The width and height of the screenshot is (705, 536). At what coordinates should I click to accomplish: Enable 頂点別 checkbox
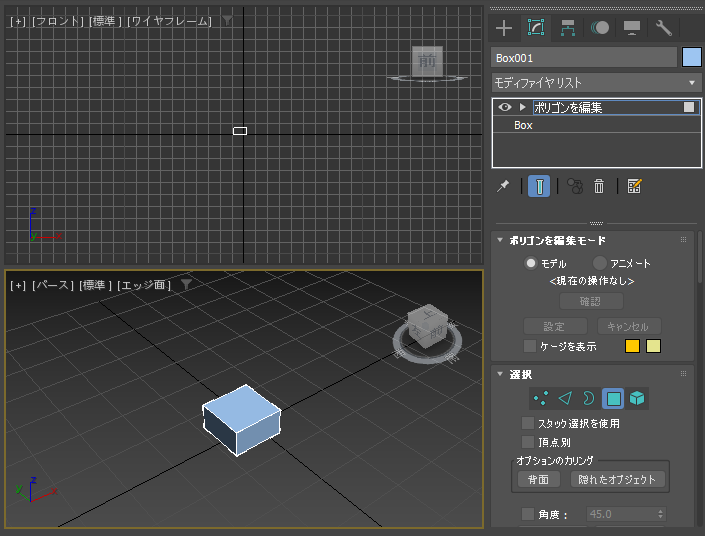point(527,442)
